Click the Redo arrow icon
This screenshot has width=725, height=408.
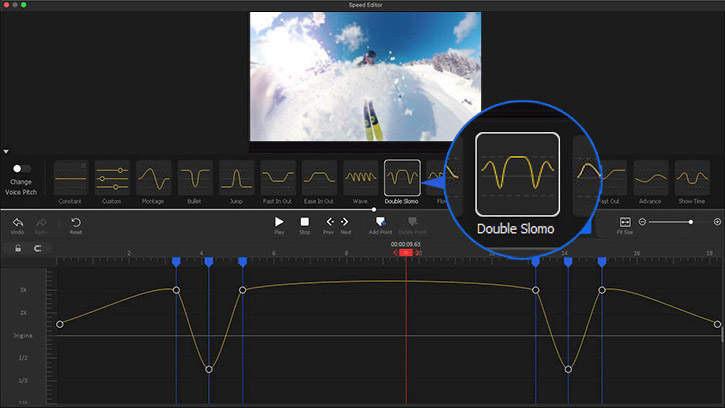click(41, 225)
